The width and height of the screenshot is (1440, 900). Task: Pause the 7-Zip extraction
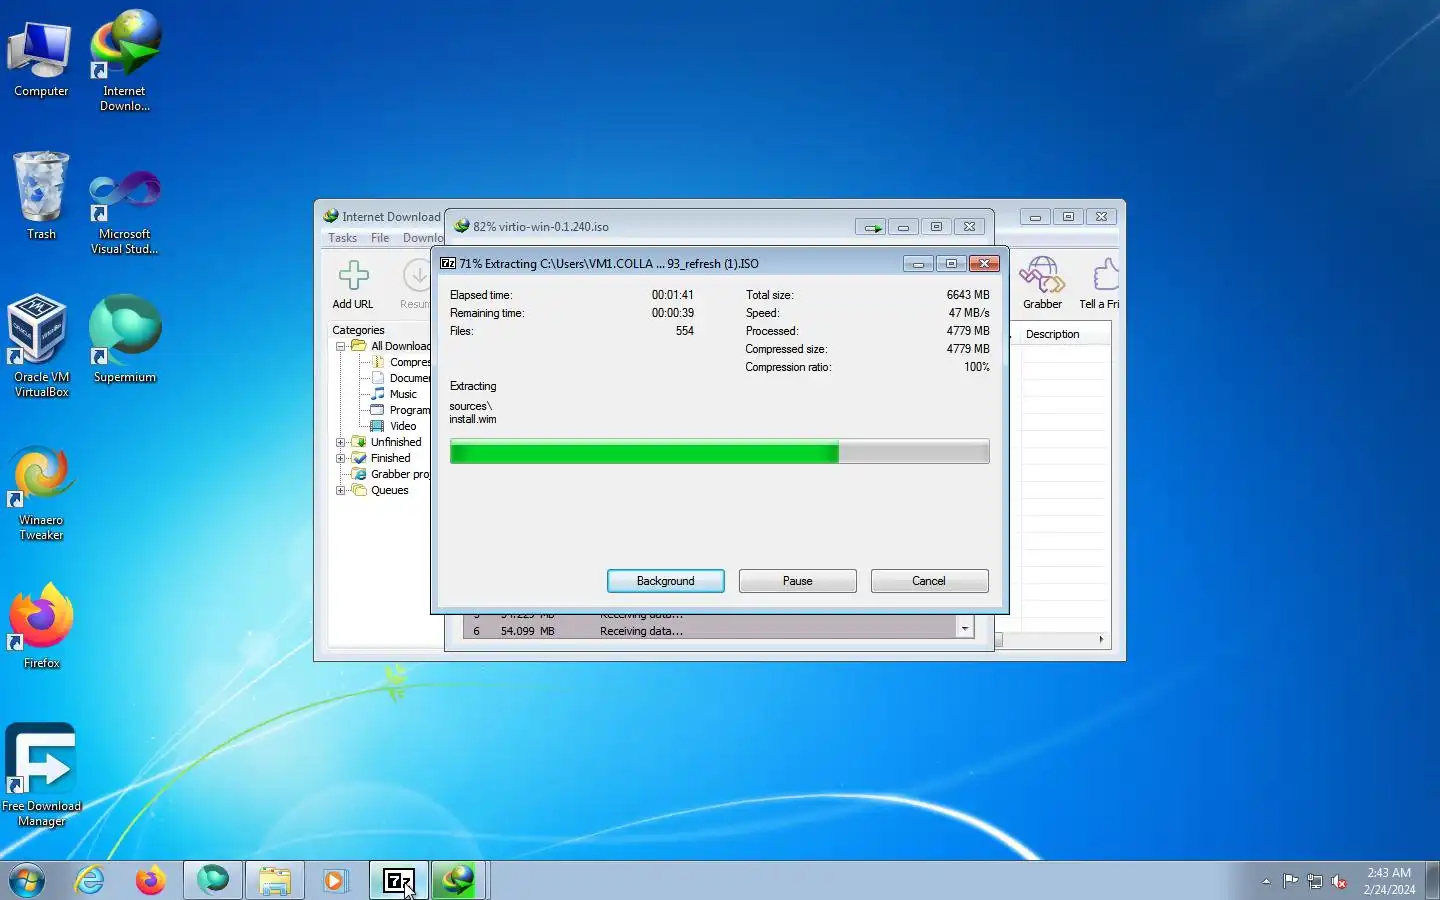(x=798, y=581)
